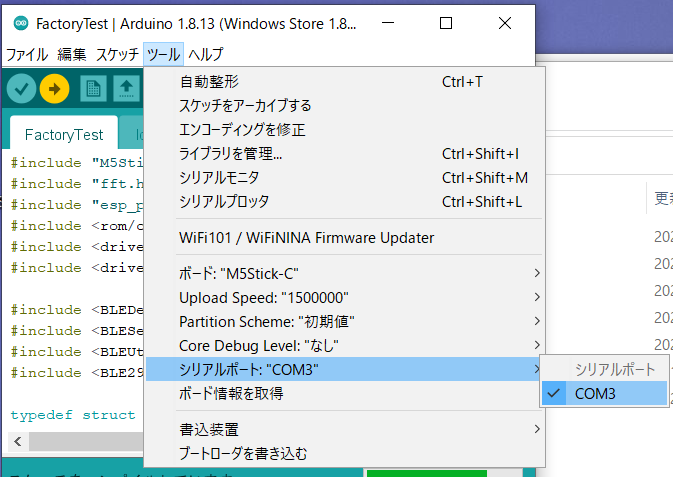
Task: Select the checked COM3 port option
Action: (x=595, y=394)
